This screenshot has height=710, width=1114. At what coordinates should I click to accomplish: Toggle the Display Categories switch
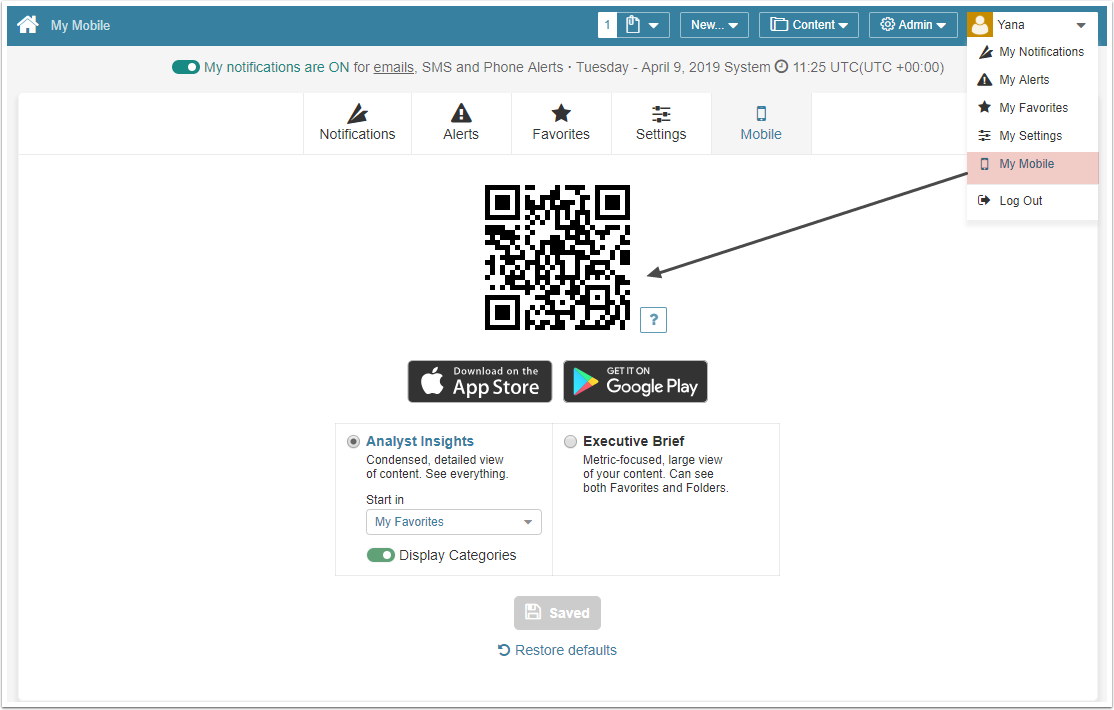[x=381, y=555]
